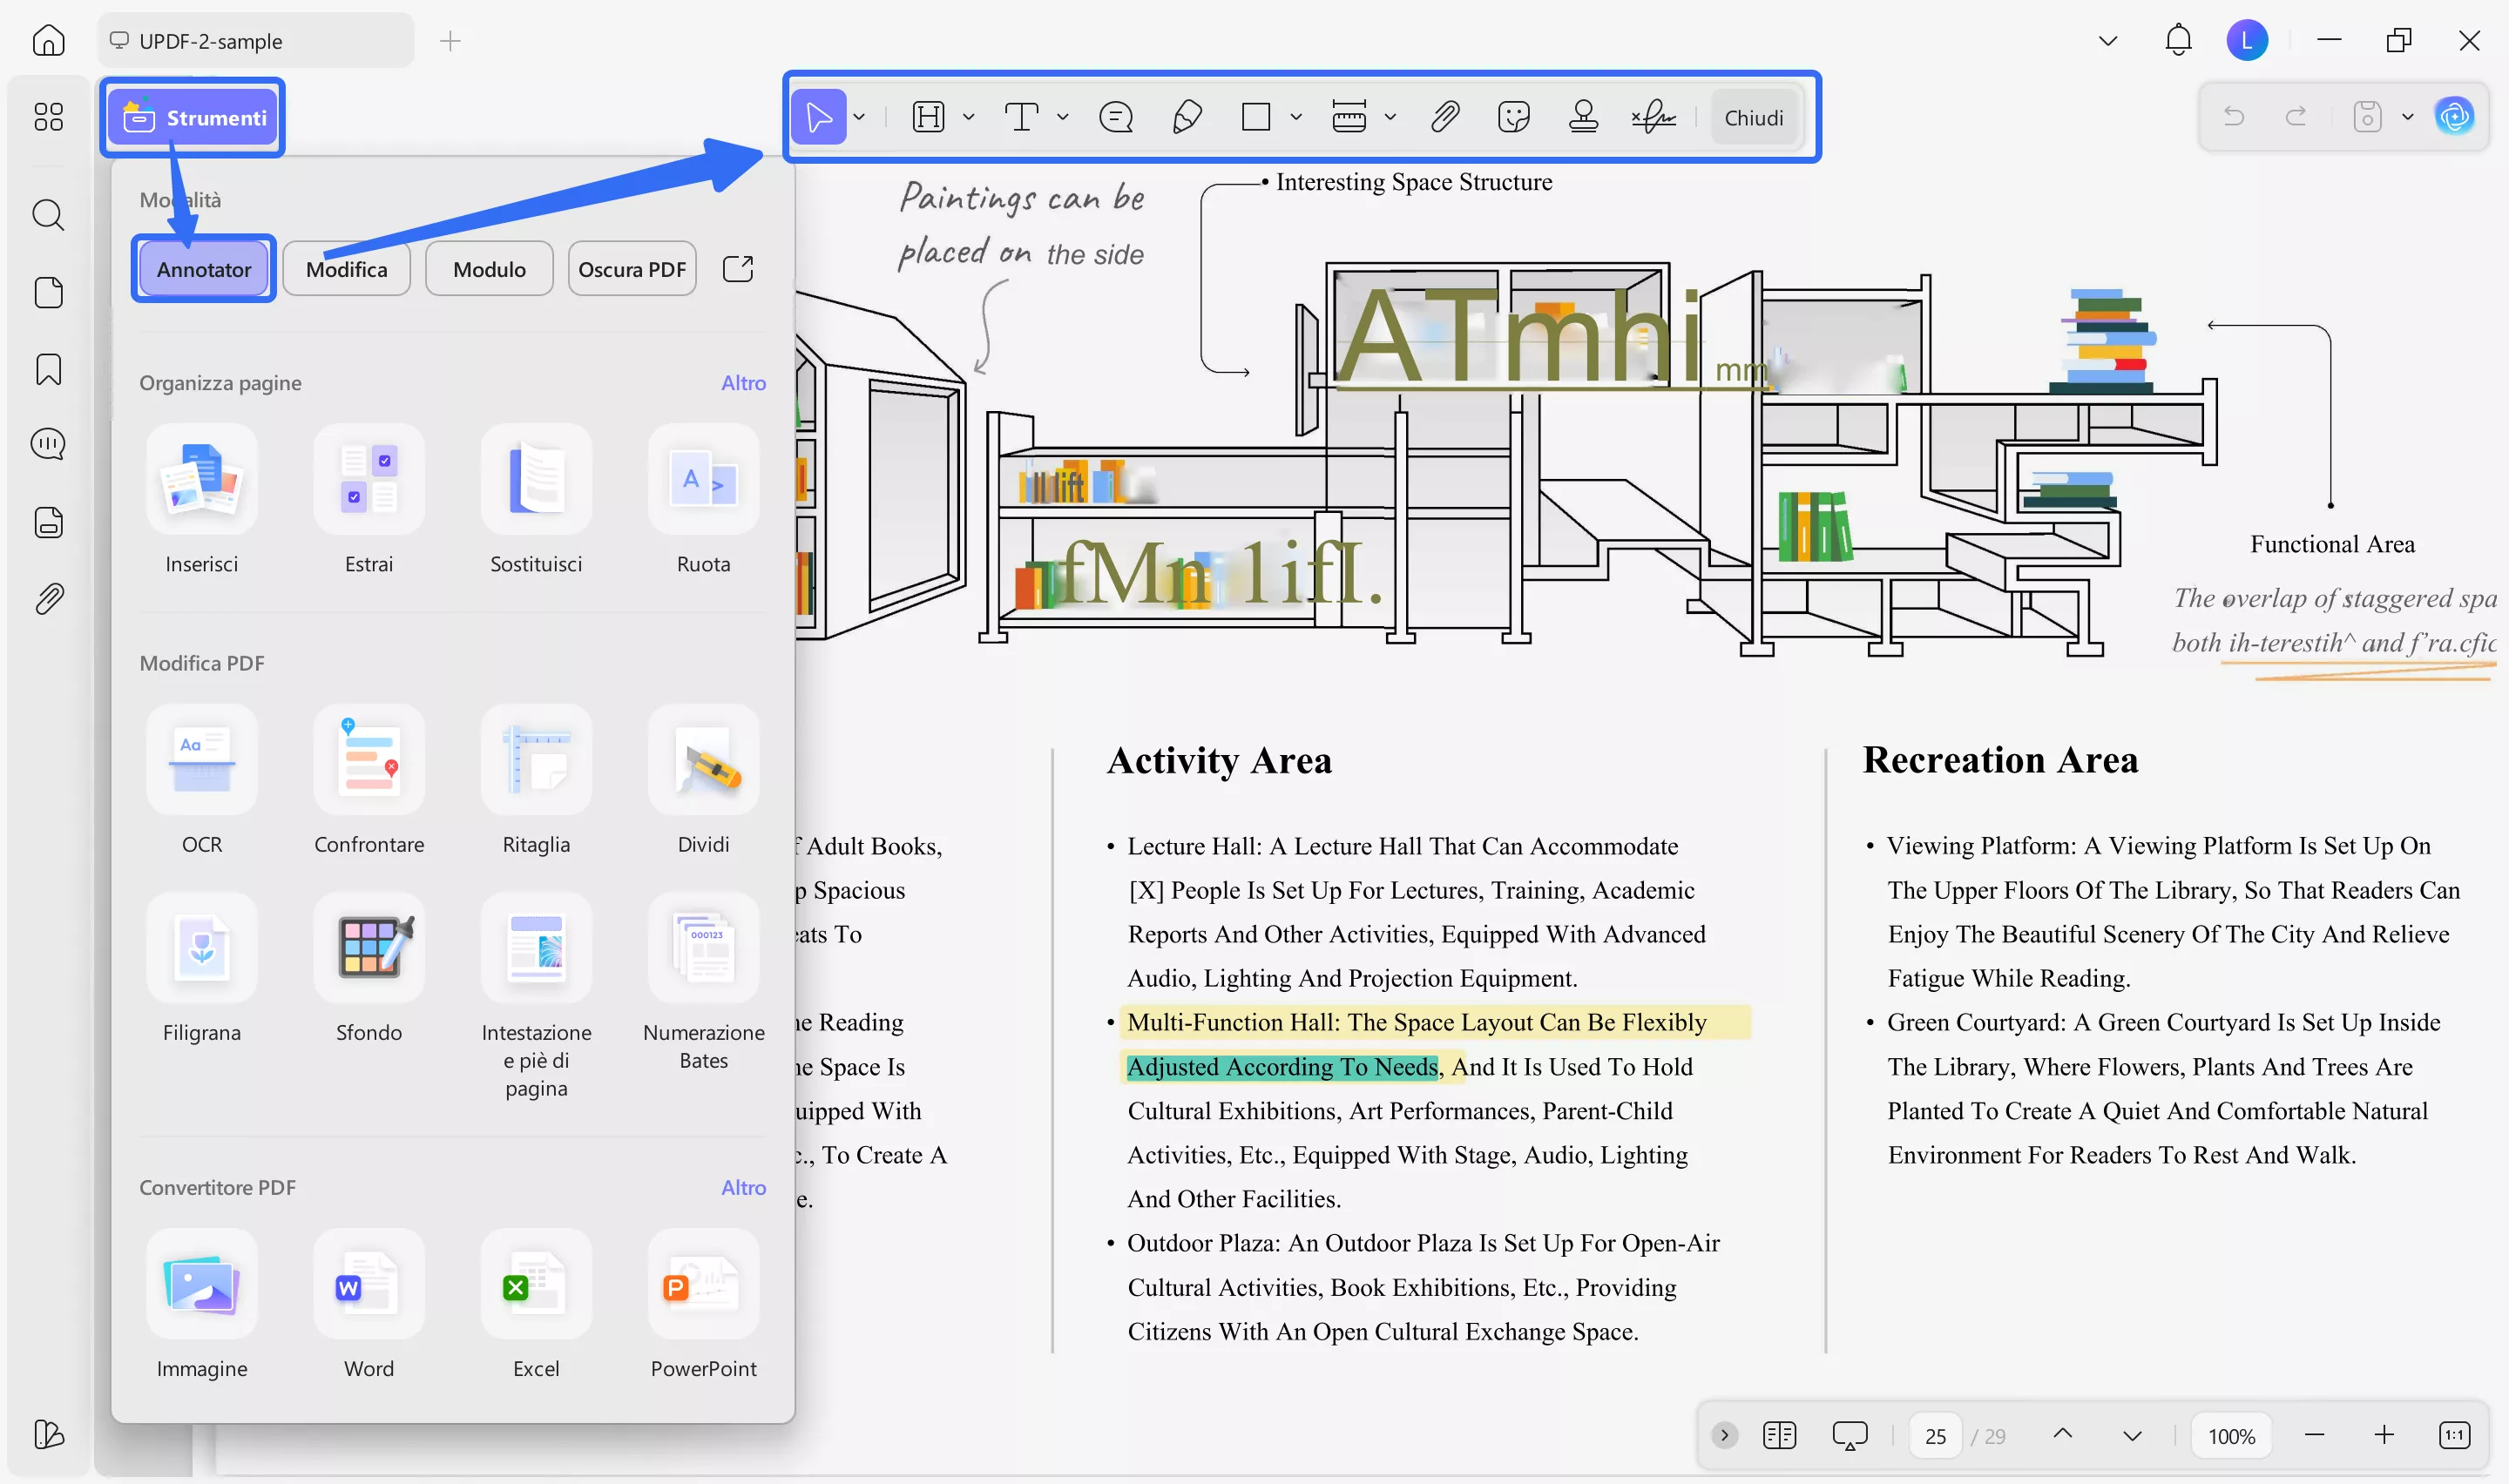Open the sticker tool
Image resolution: width=2509 pixels, height=1484 pixels.
1514,117
